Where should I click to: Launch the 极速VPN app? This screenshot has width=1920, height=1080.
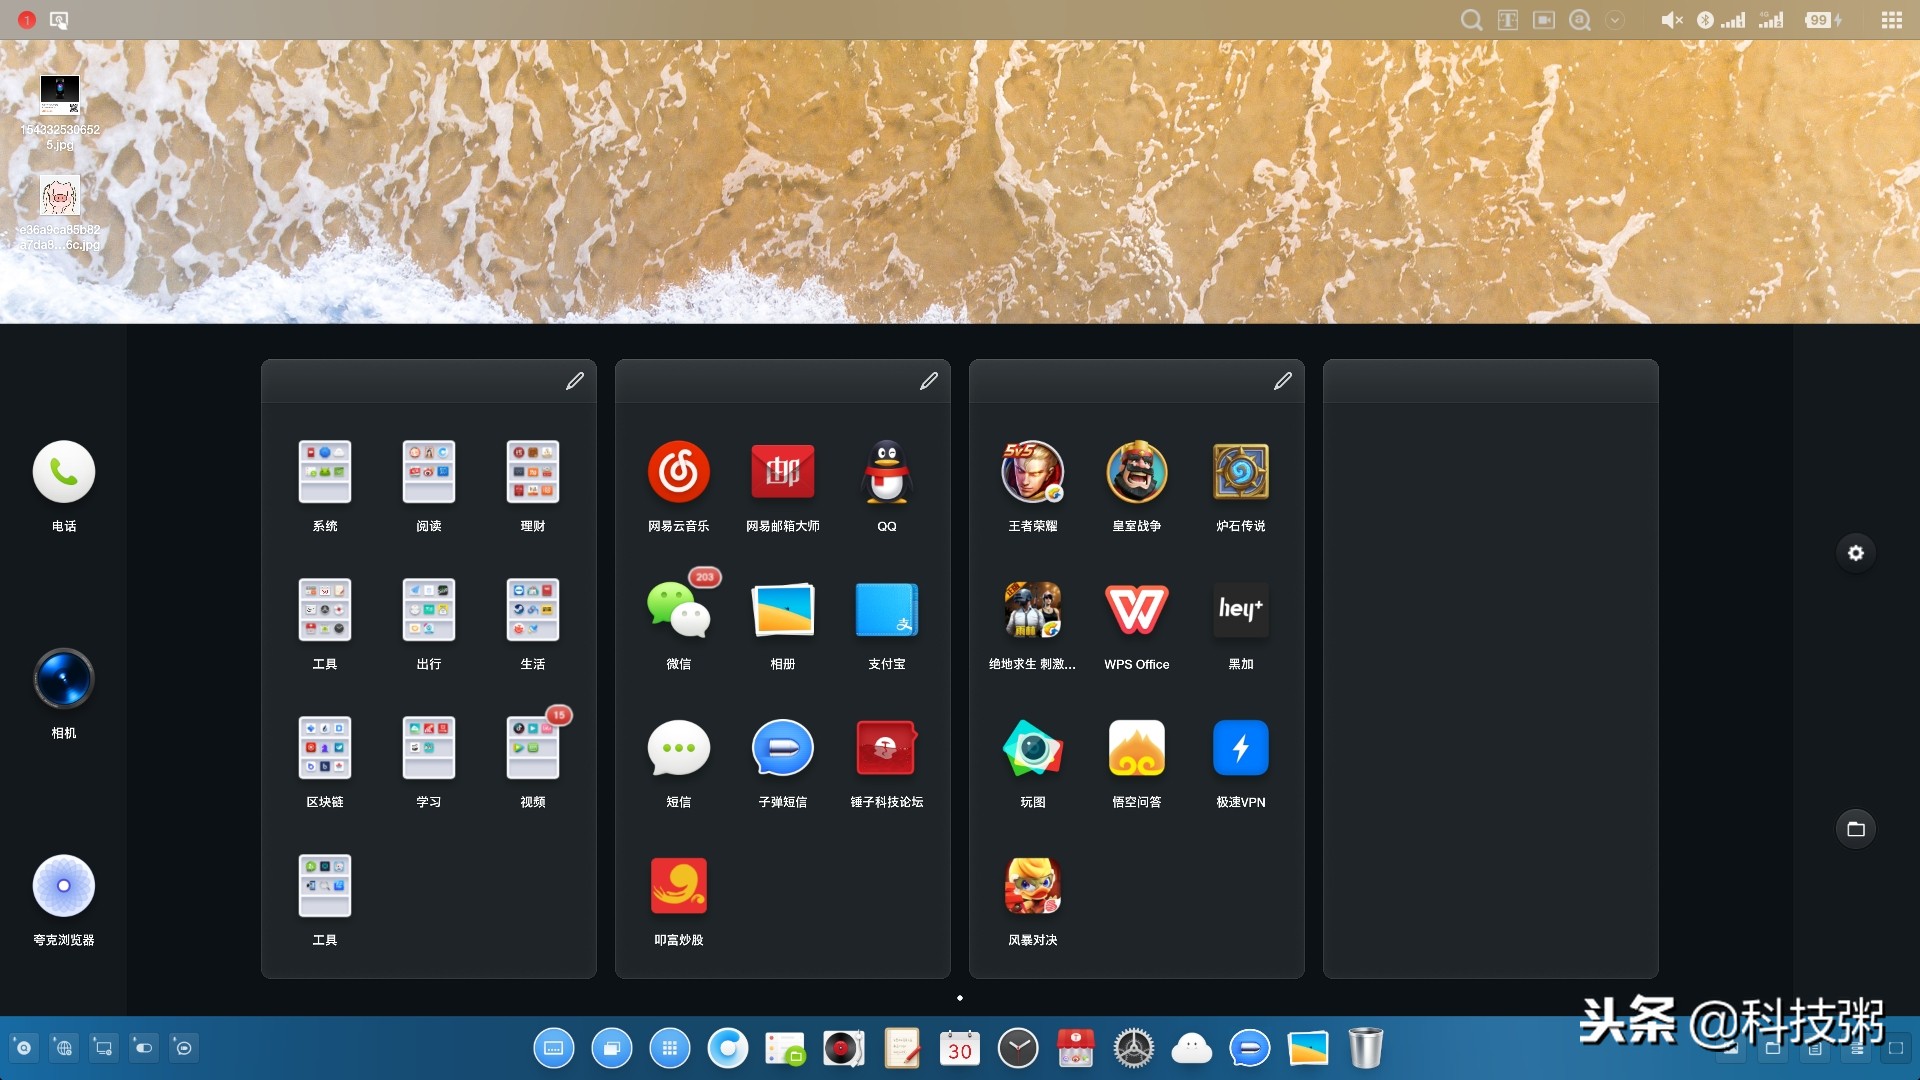pyautogui.click(x=1240, y=748)
